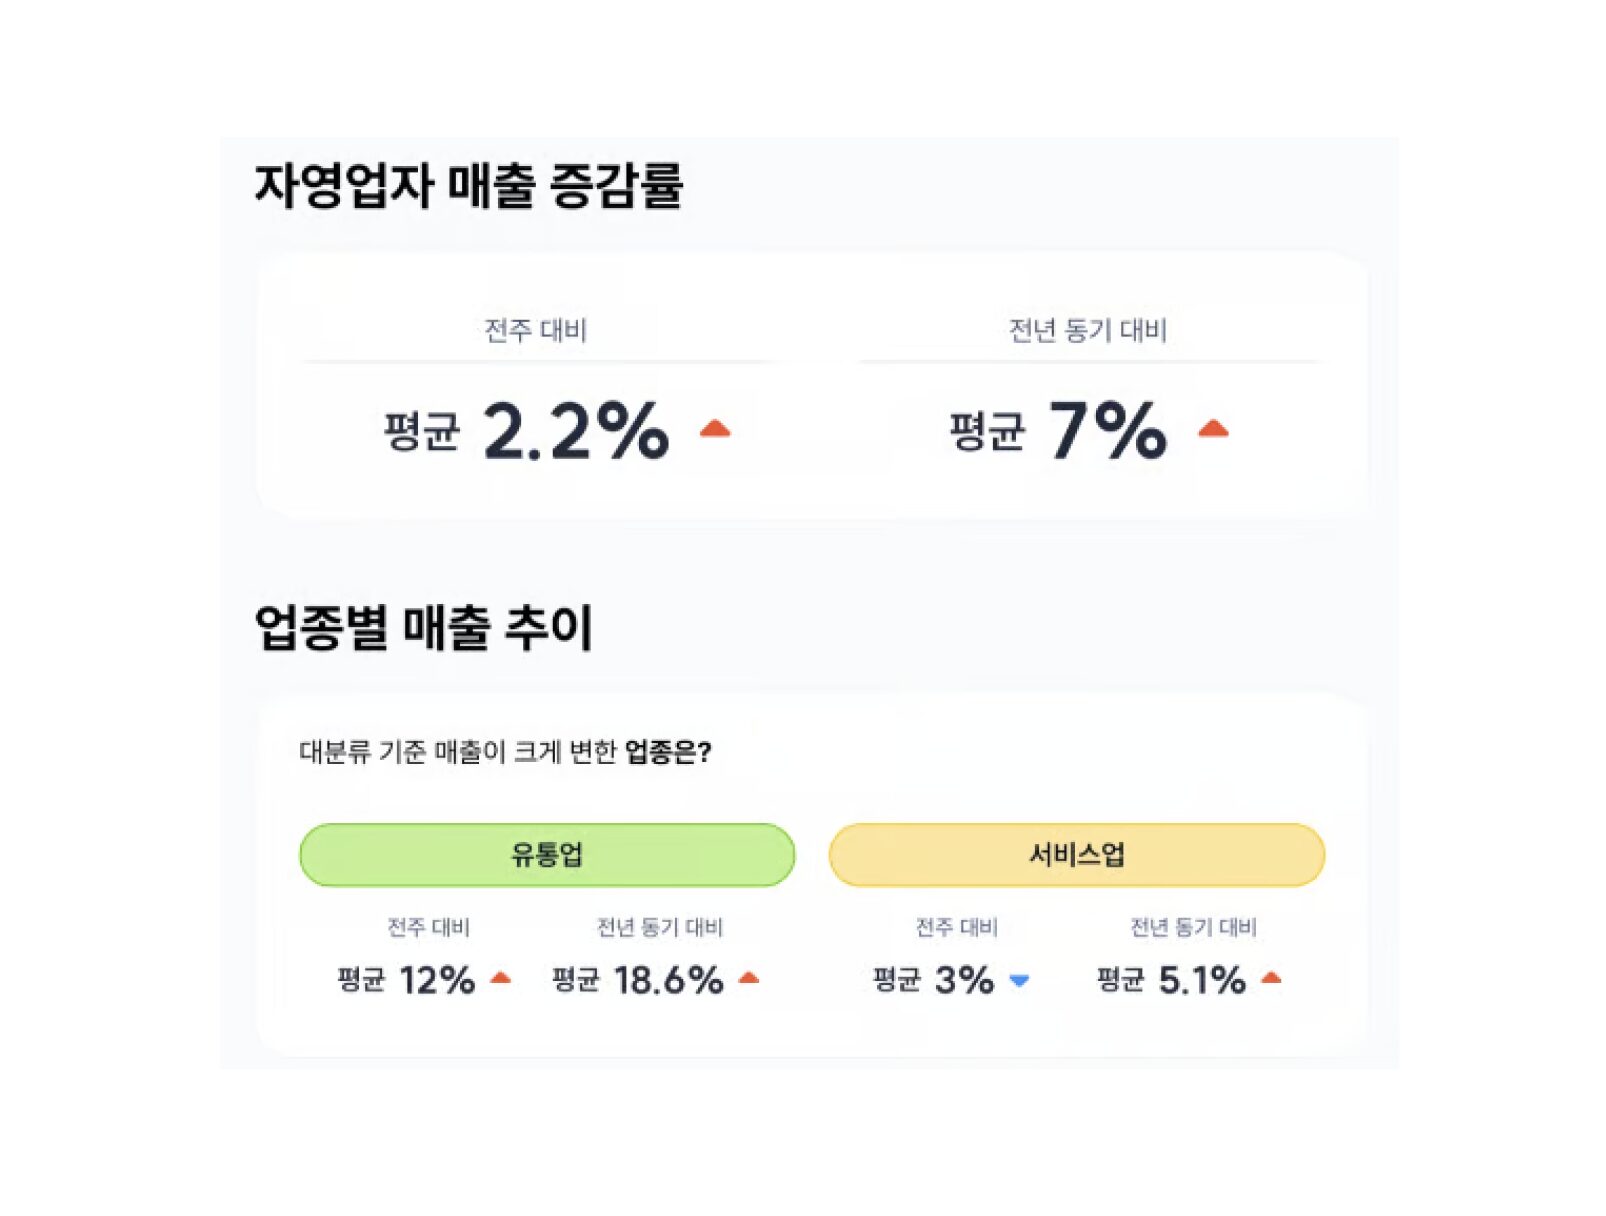Click the 평균 7% value
This screenshot has height=1216, width=1606.
tap(1058, 431)
